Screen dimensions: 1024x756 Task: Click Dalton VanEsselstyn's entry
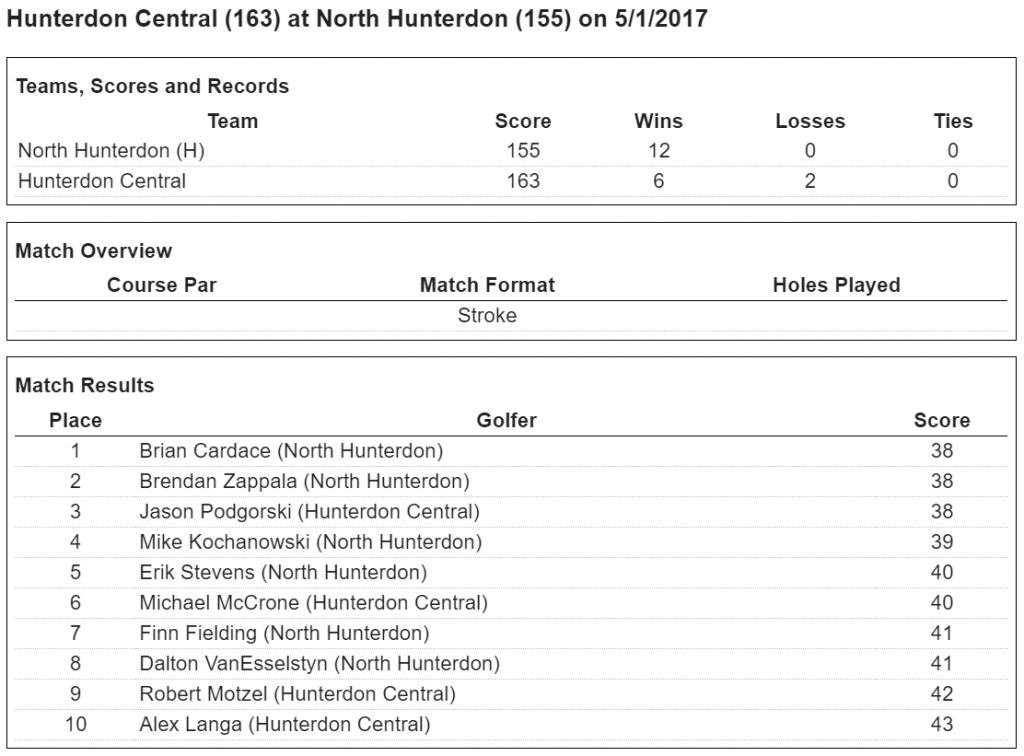319,663
